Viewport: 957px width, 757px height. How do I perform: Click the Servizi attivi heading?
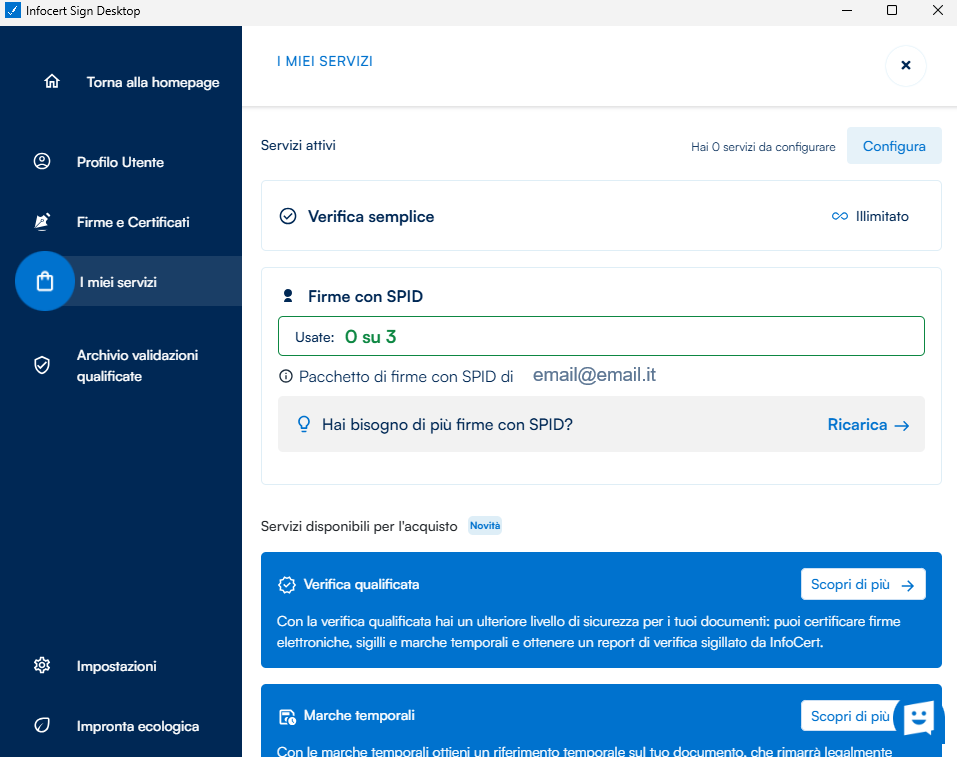pos(298,145)
